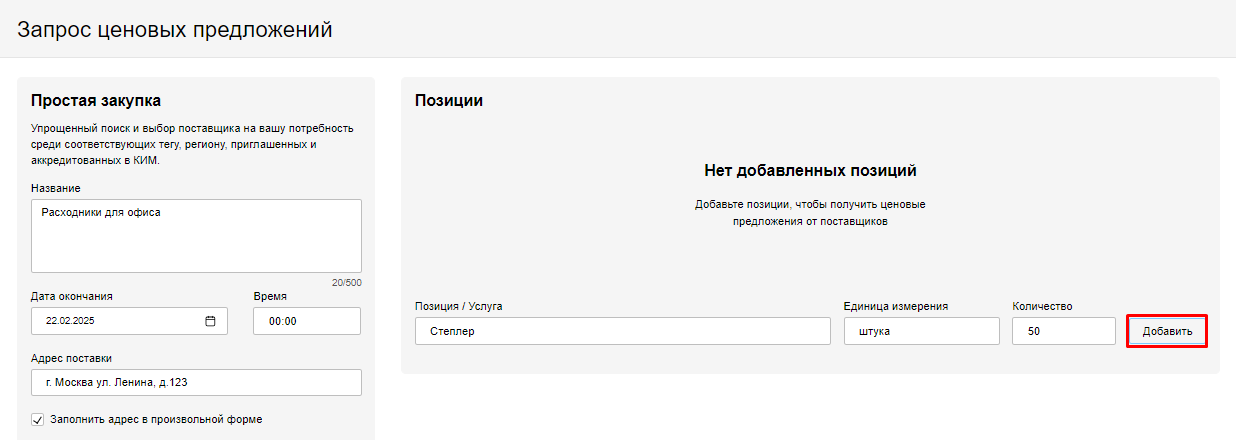Viewport: 1236px width, 440px height.
Task: Select the Адрес поставки input field
Action: (196, 383)
